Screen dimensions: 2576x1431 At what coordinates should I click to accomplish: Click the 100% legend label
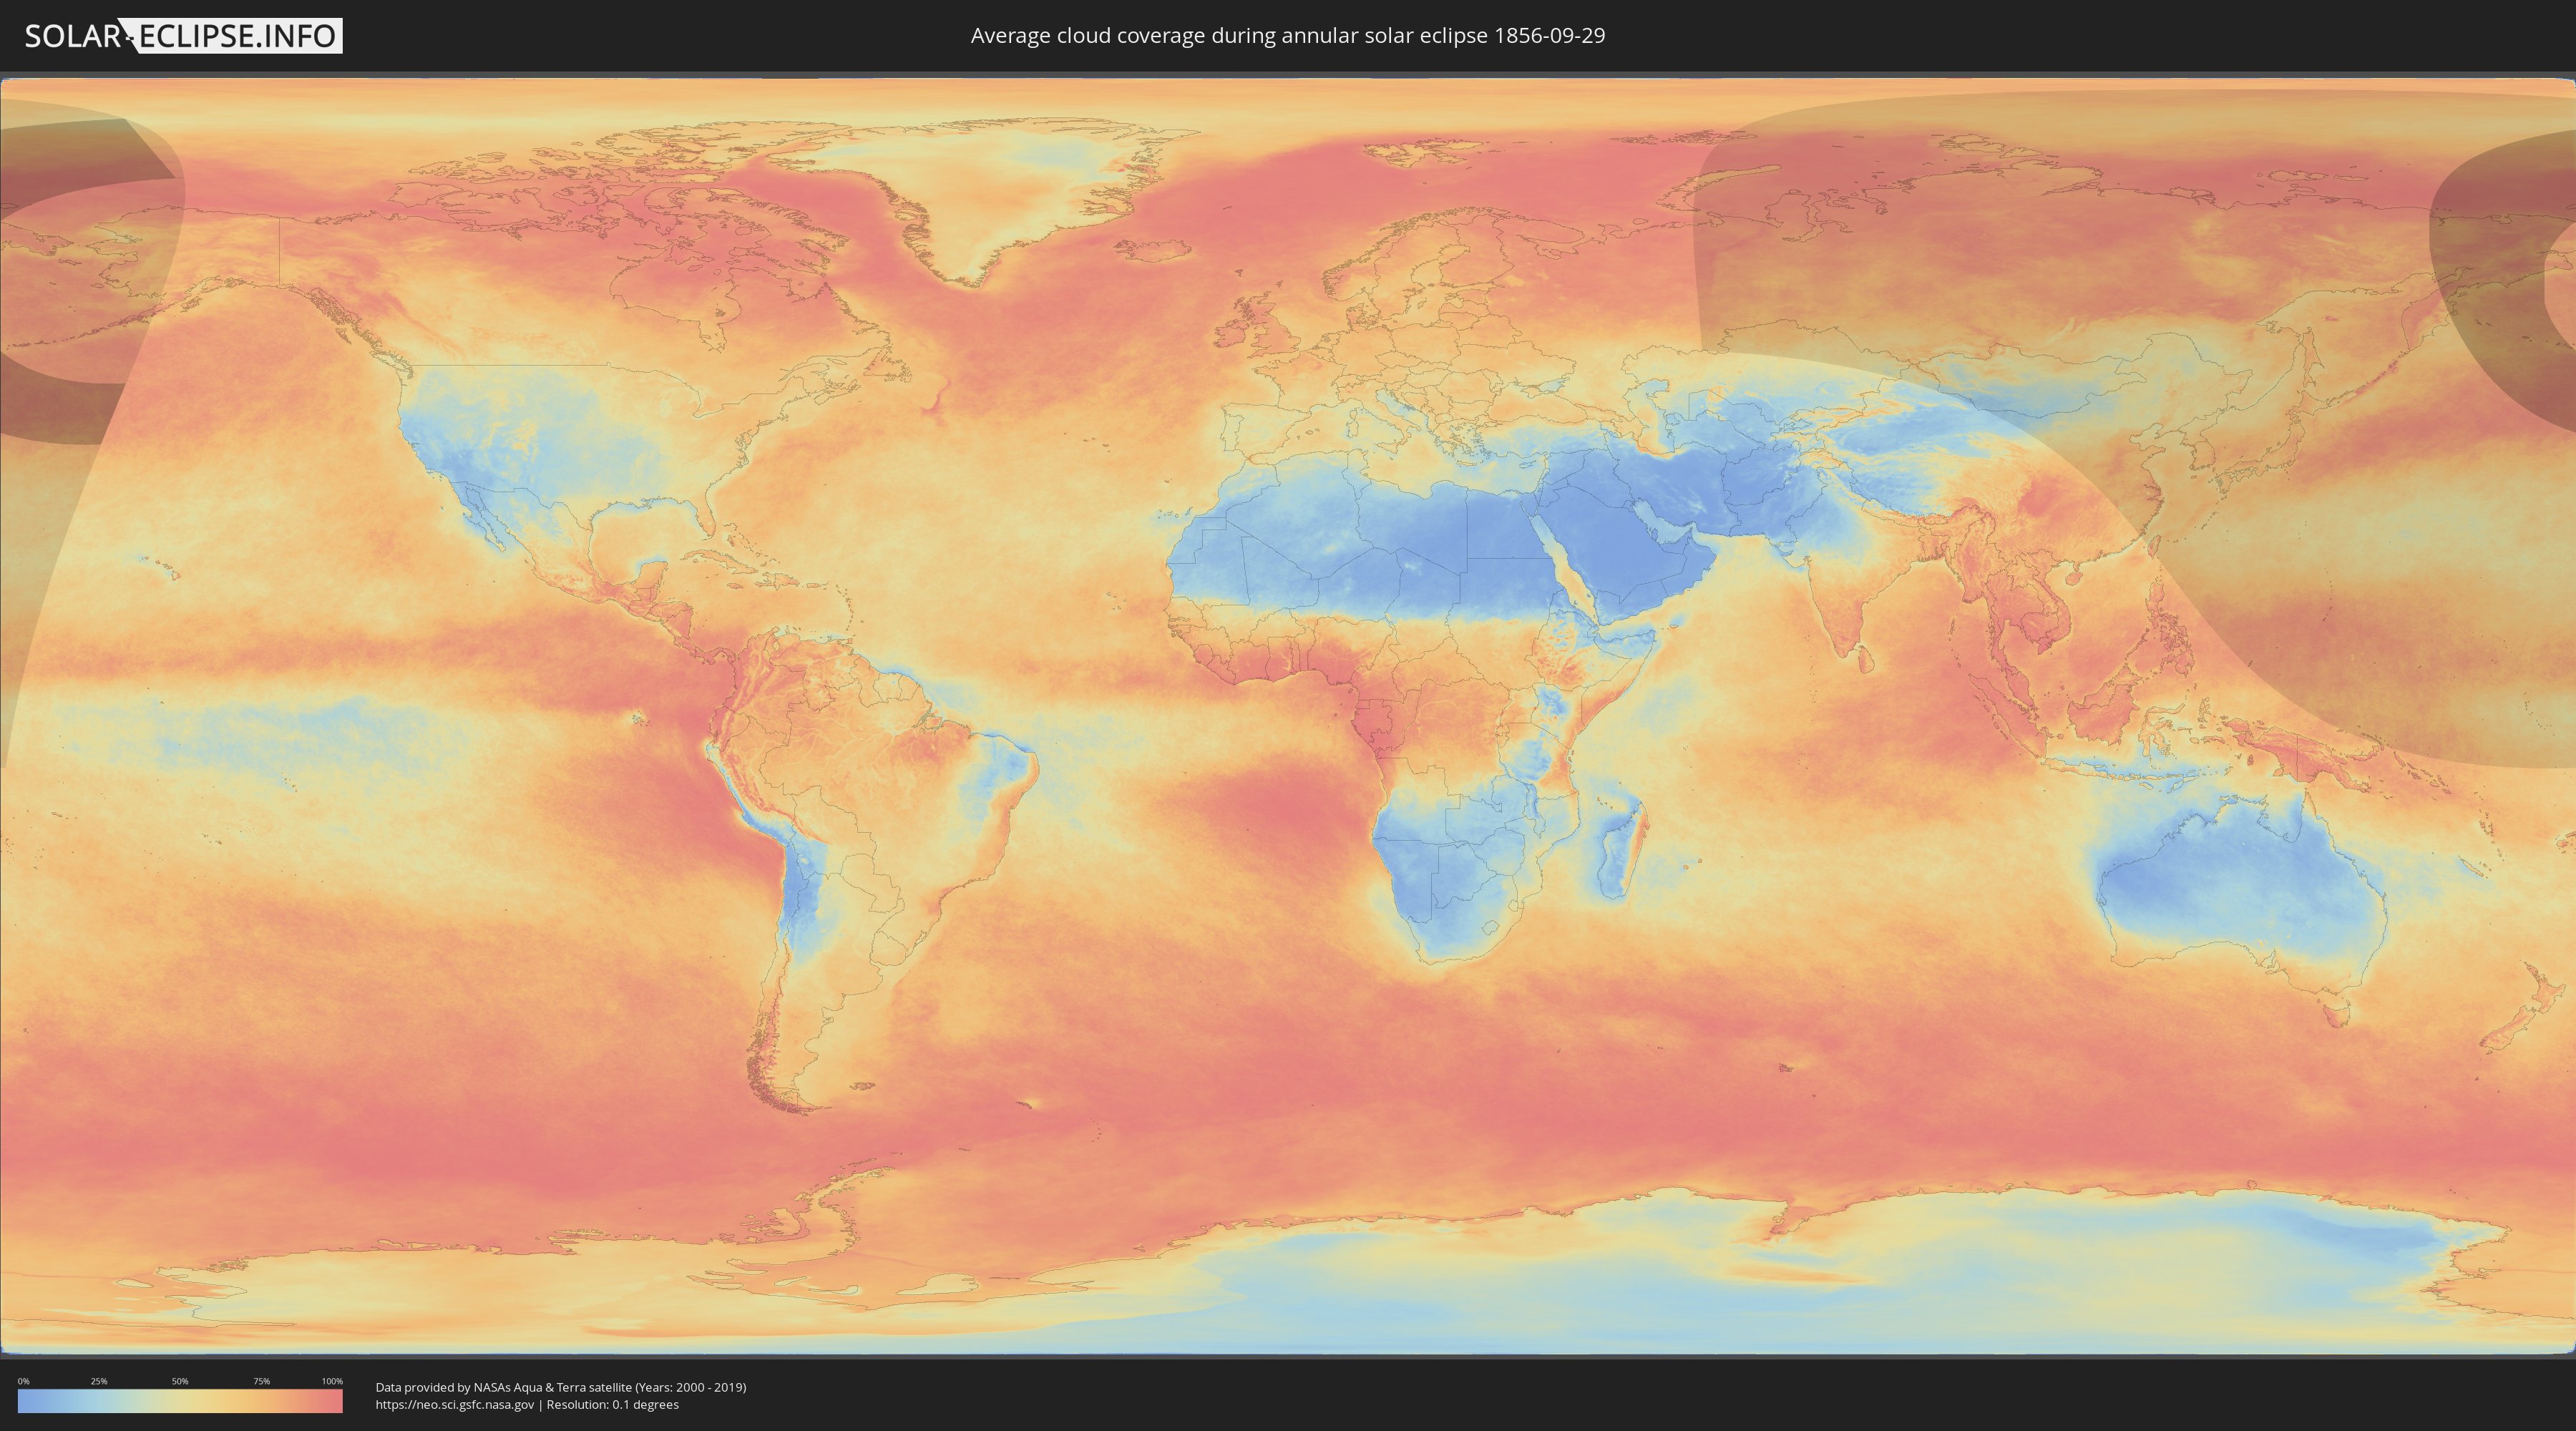(x=332, y=1381)
